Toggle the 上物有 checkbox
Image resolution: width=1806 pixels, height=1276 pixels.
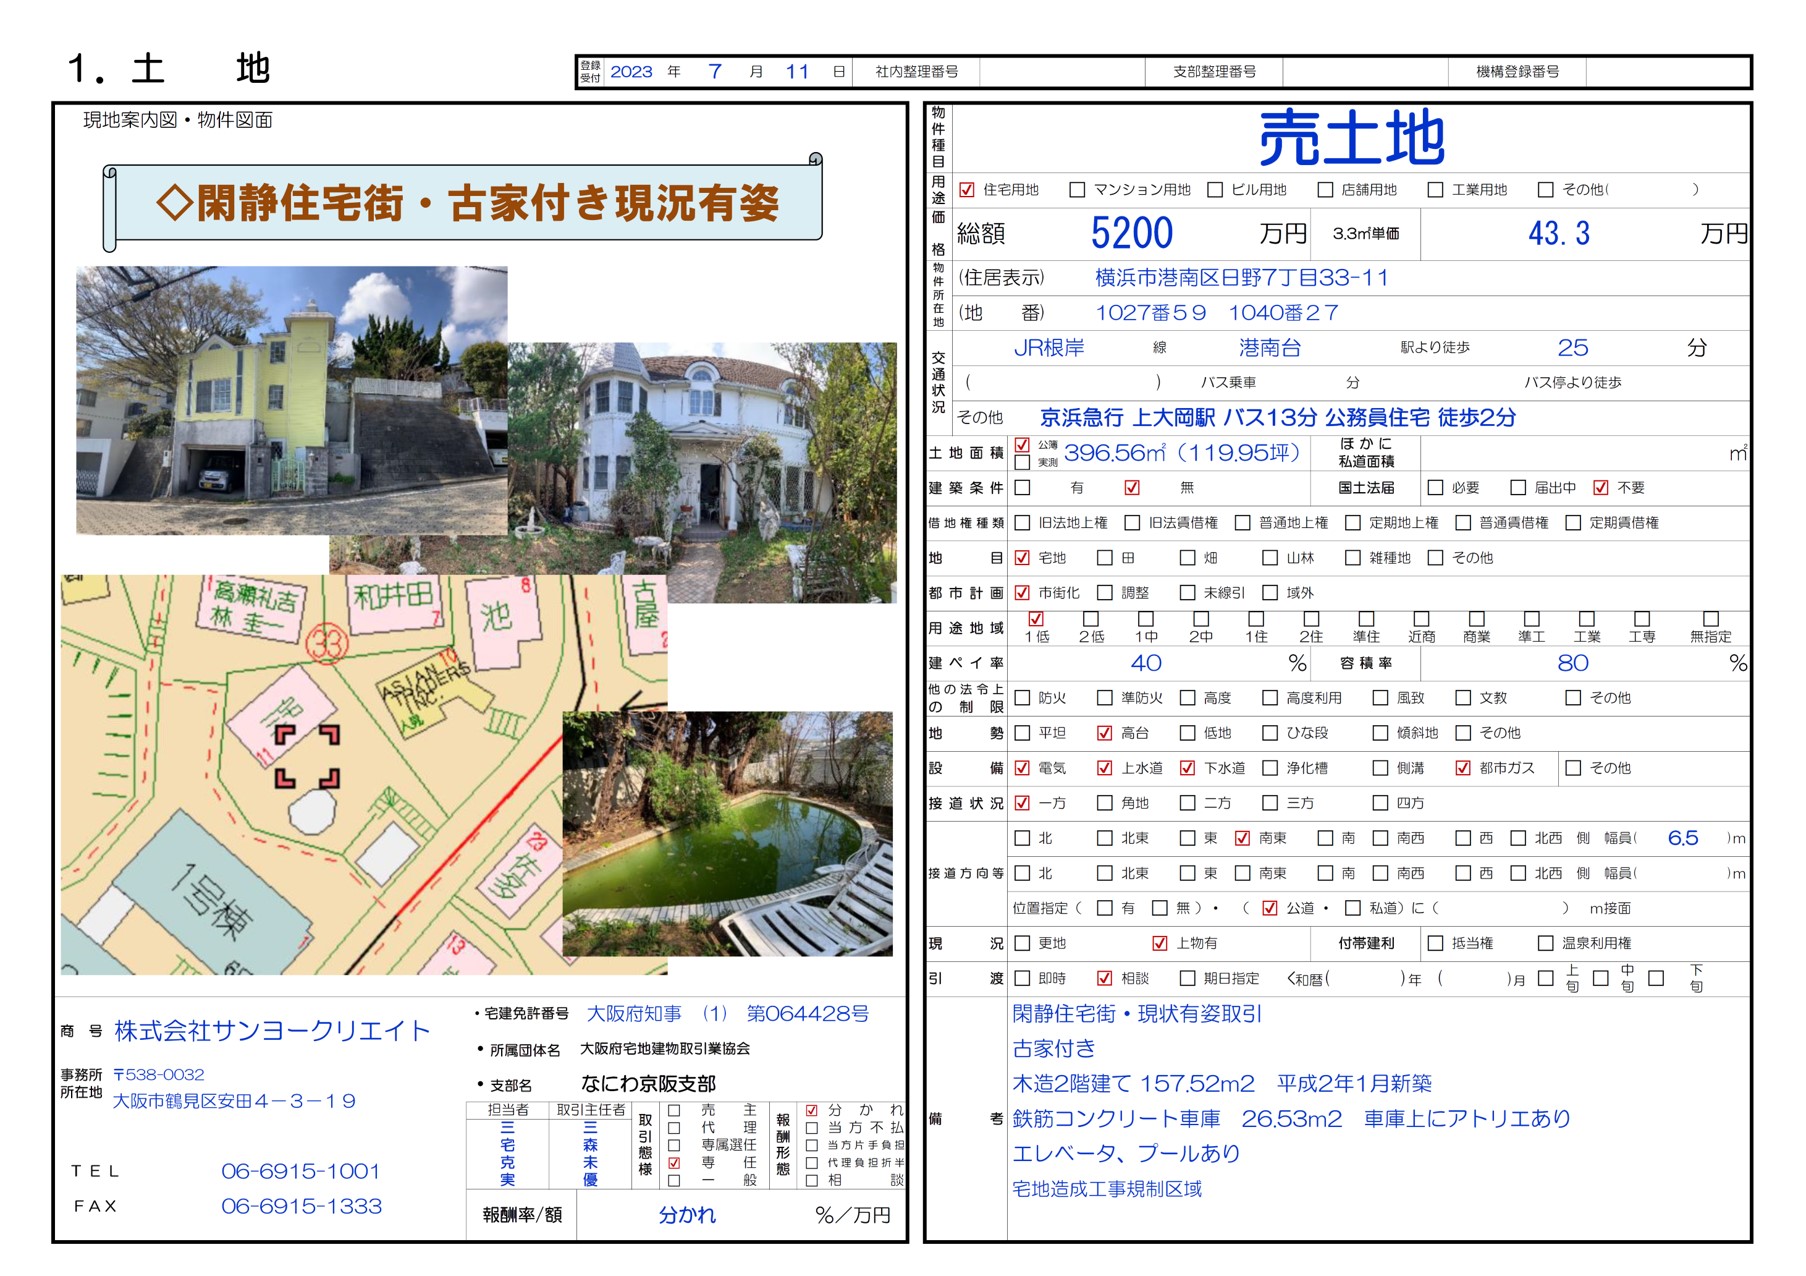point(1160,943)
